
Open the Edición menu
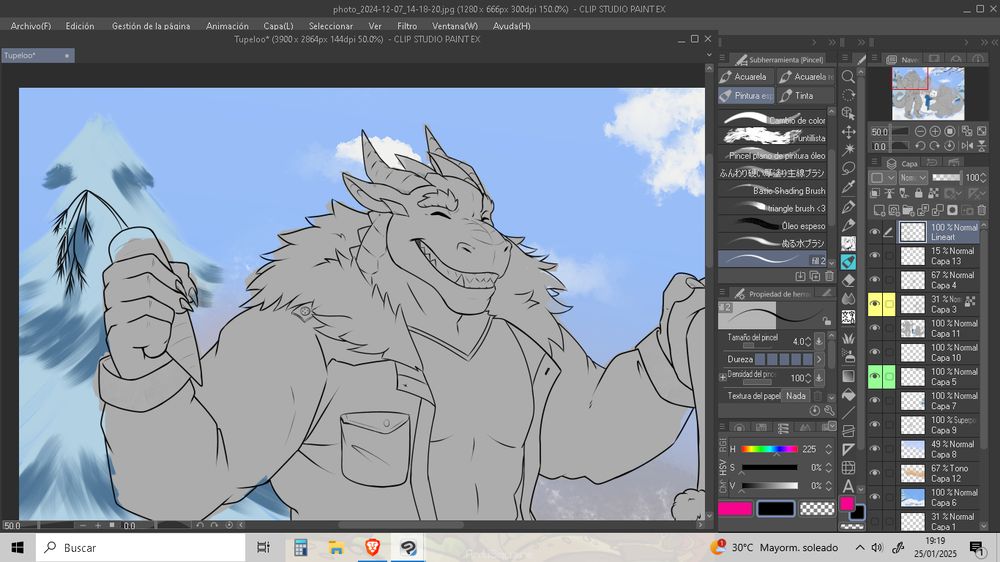pos(80,26)
